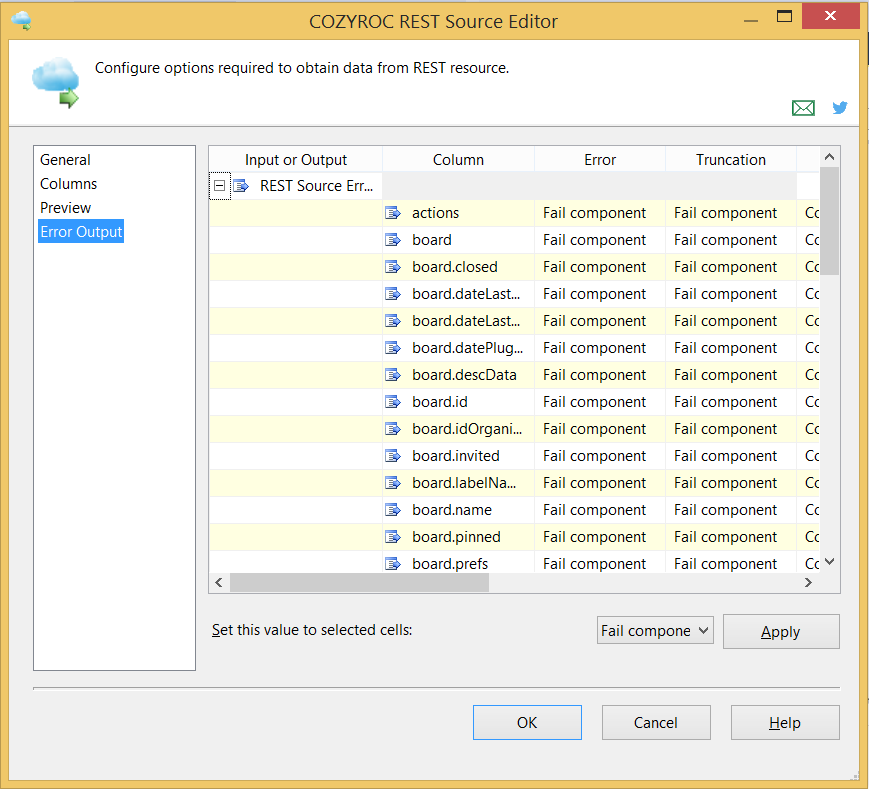Click the Truncation column header

(730, 160)
